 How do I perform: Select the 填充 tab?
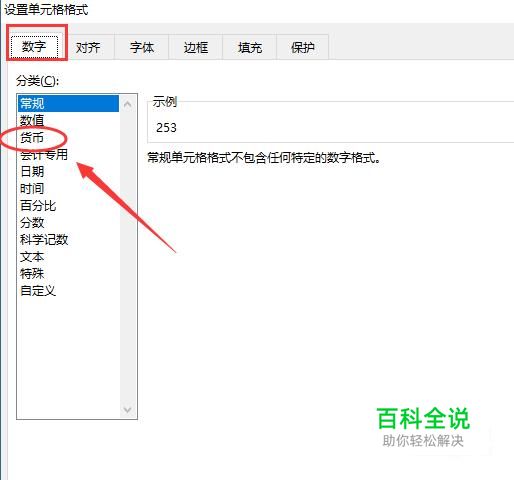(250, 48)
